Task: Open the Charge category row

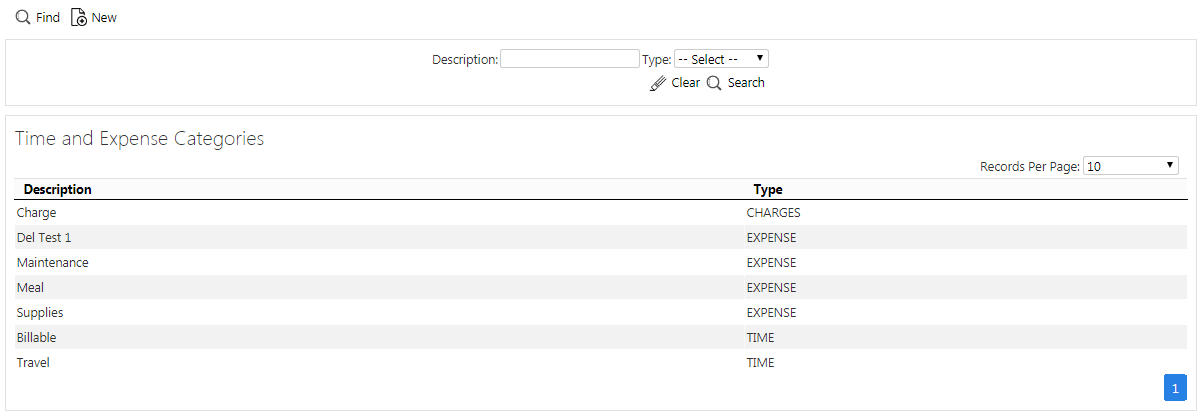Action: click(601, 213)
